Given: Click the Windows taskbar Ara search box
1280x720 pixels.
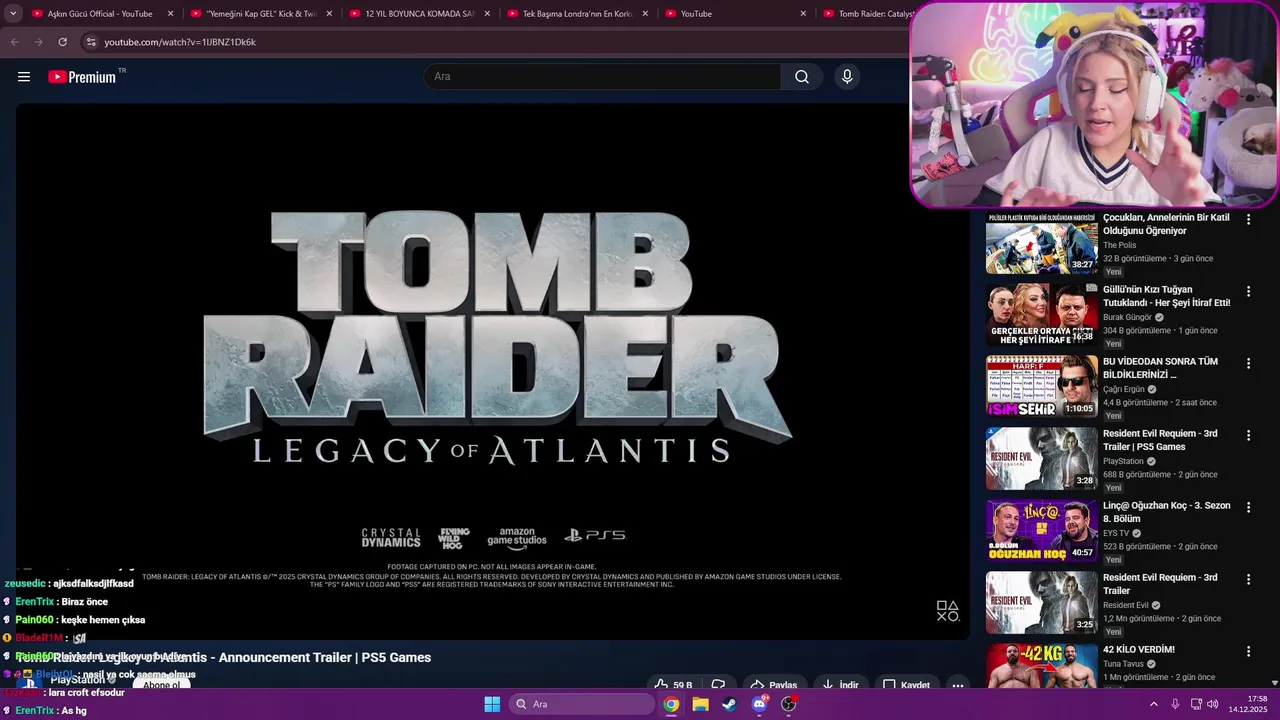Looking at the screenshot, I should tap(582, 704).
